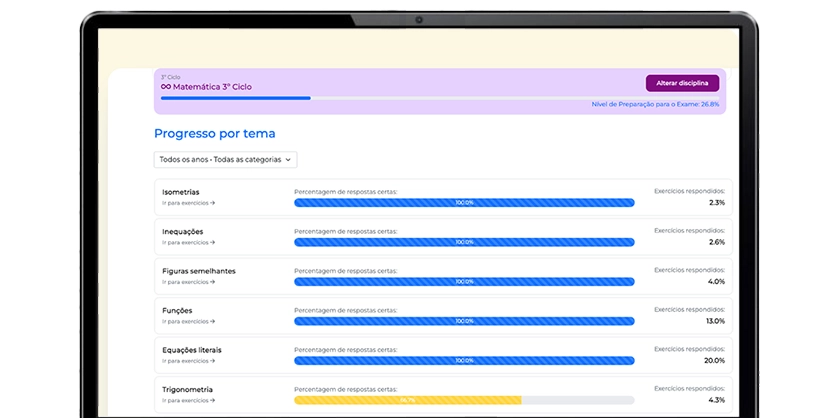The image size is (822, 418).
Task: Click the 2.3% exercises answered value
Action: (717, 202)
